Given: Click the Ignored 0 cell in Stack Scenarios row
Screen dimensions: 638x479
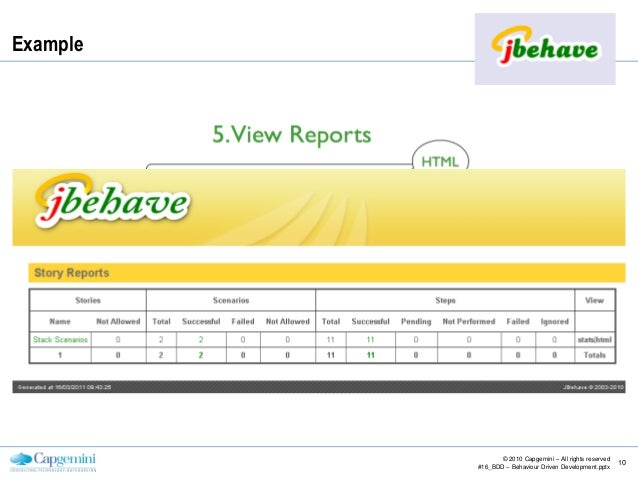Looking at the screenshot, I should [x=554, y=339].
